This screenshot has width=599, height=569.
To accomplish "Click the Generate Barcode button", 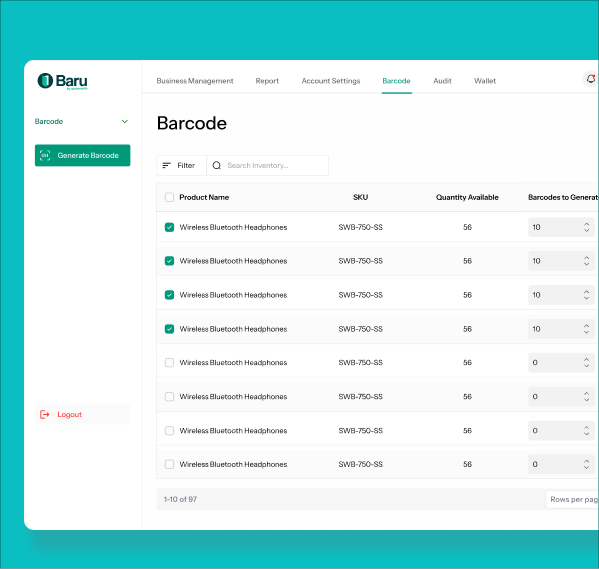I will tap(83, 156).
